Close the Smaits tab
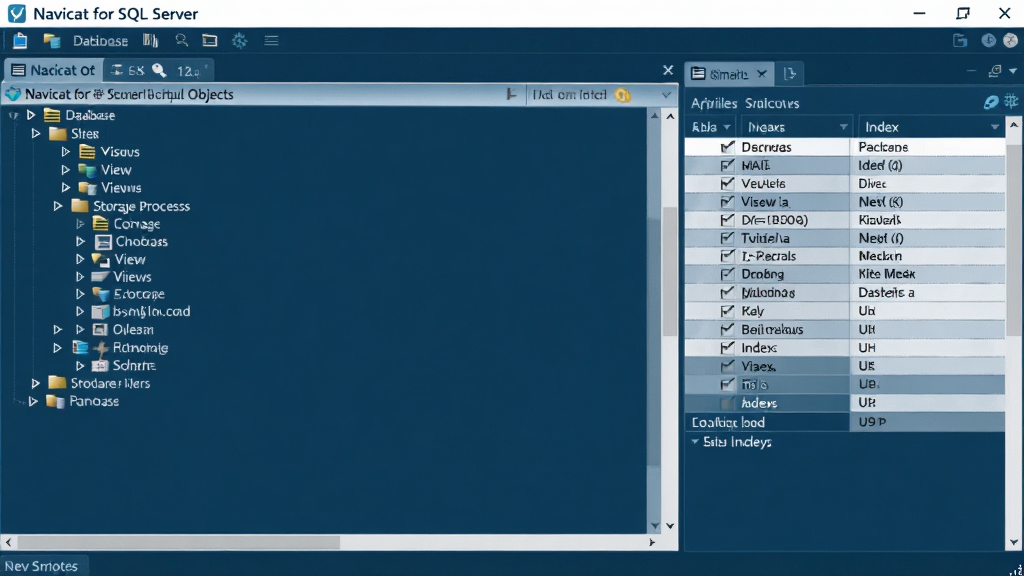This screenshot has height=576, width=1024. pyautogui.click(x=761, y=74)
